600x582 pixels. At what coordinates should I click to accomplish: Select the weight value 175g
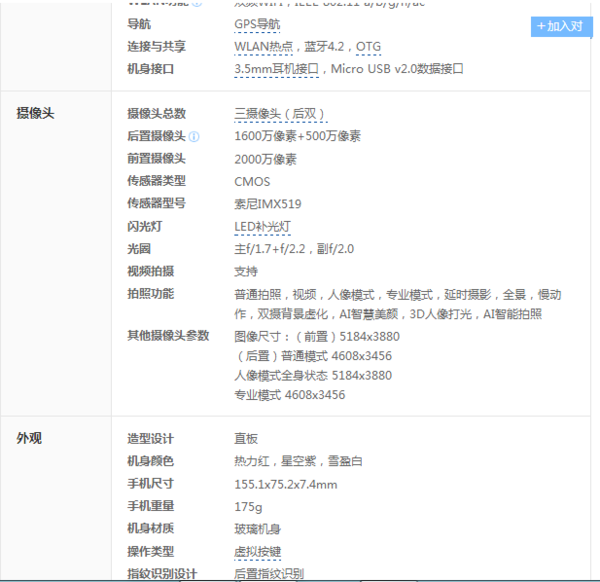click(x=248, y=507)
